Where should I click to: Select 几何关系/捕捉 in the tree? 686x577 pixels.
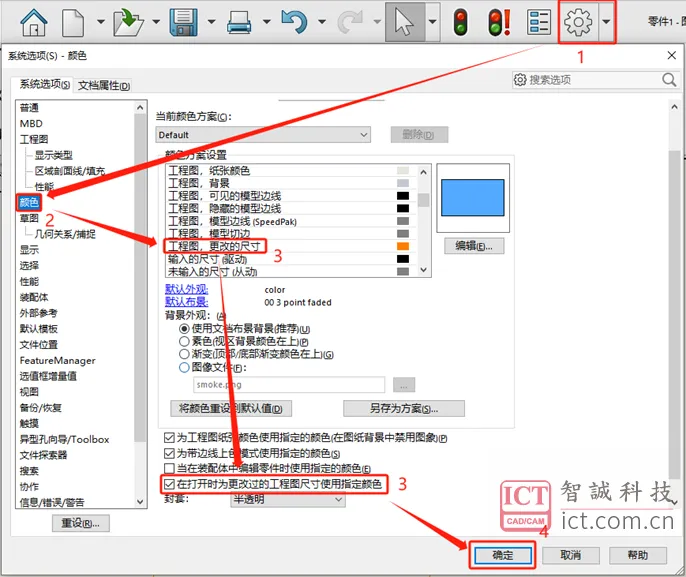tap(65, 234)
